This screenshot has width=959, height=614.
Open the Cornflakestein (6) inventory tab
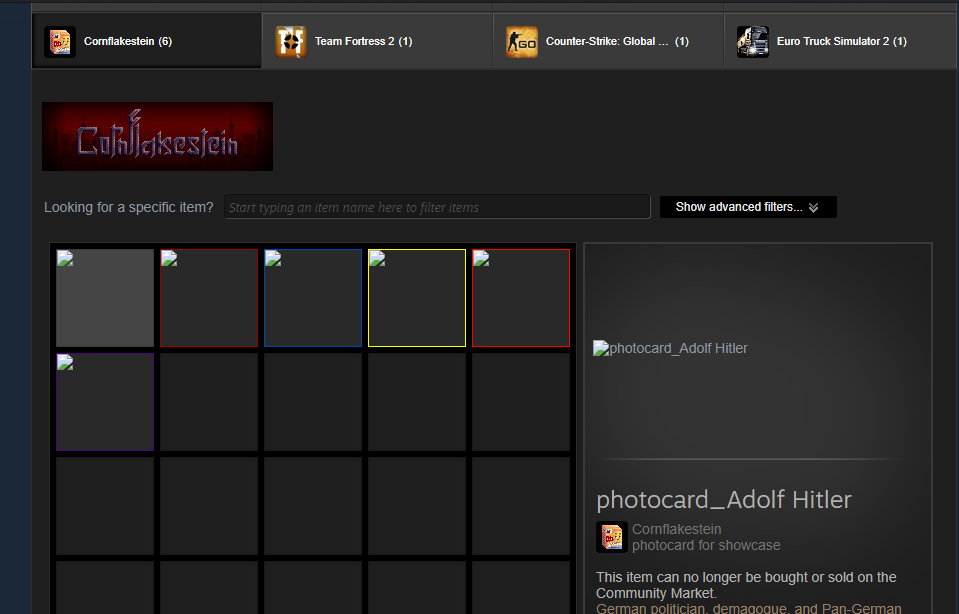tap(147, 41)
